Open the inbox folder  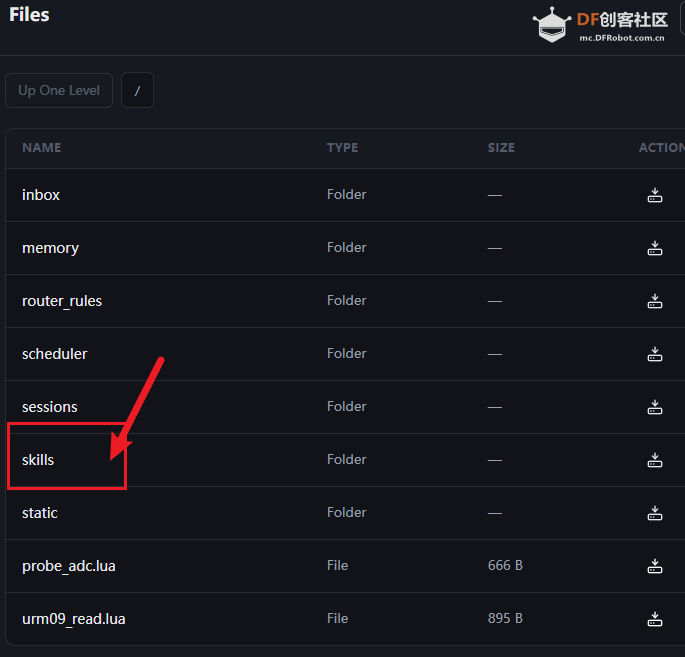(41, 195)
